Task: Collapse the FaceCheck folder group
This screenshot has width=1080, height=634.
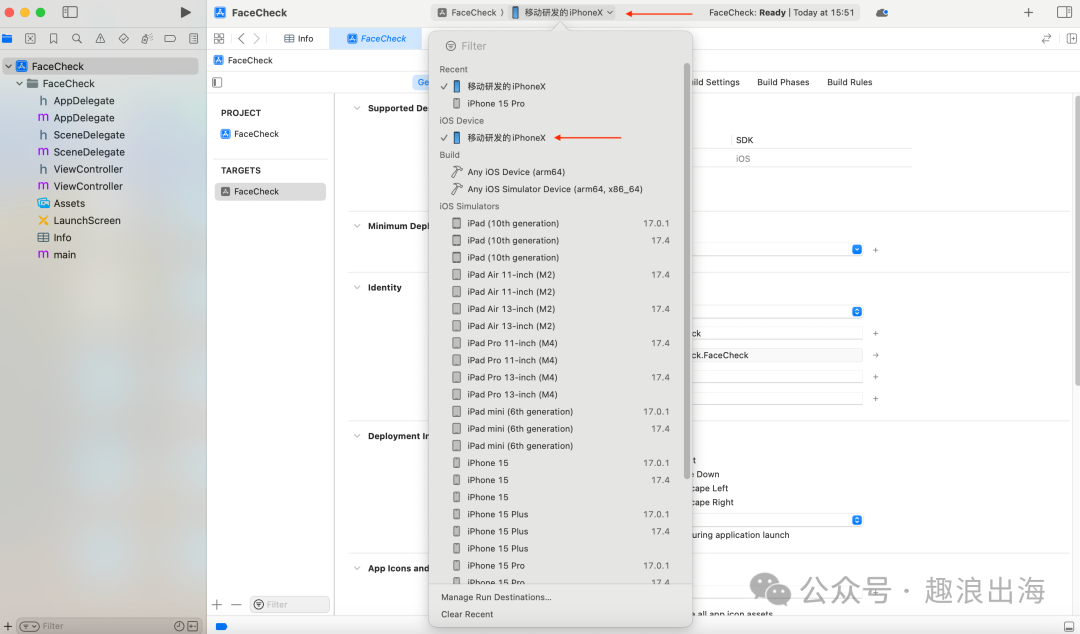Action: (19, 83)
